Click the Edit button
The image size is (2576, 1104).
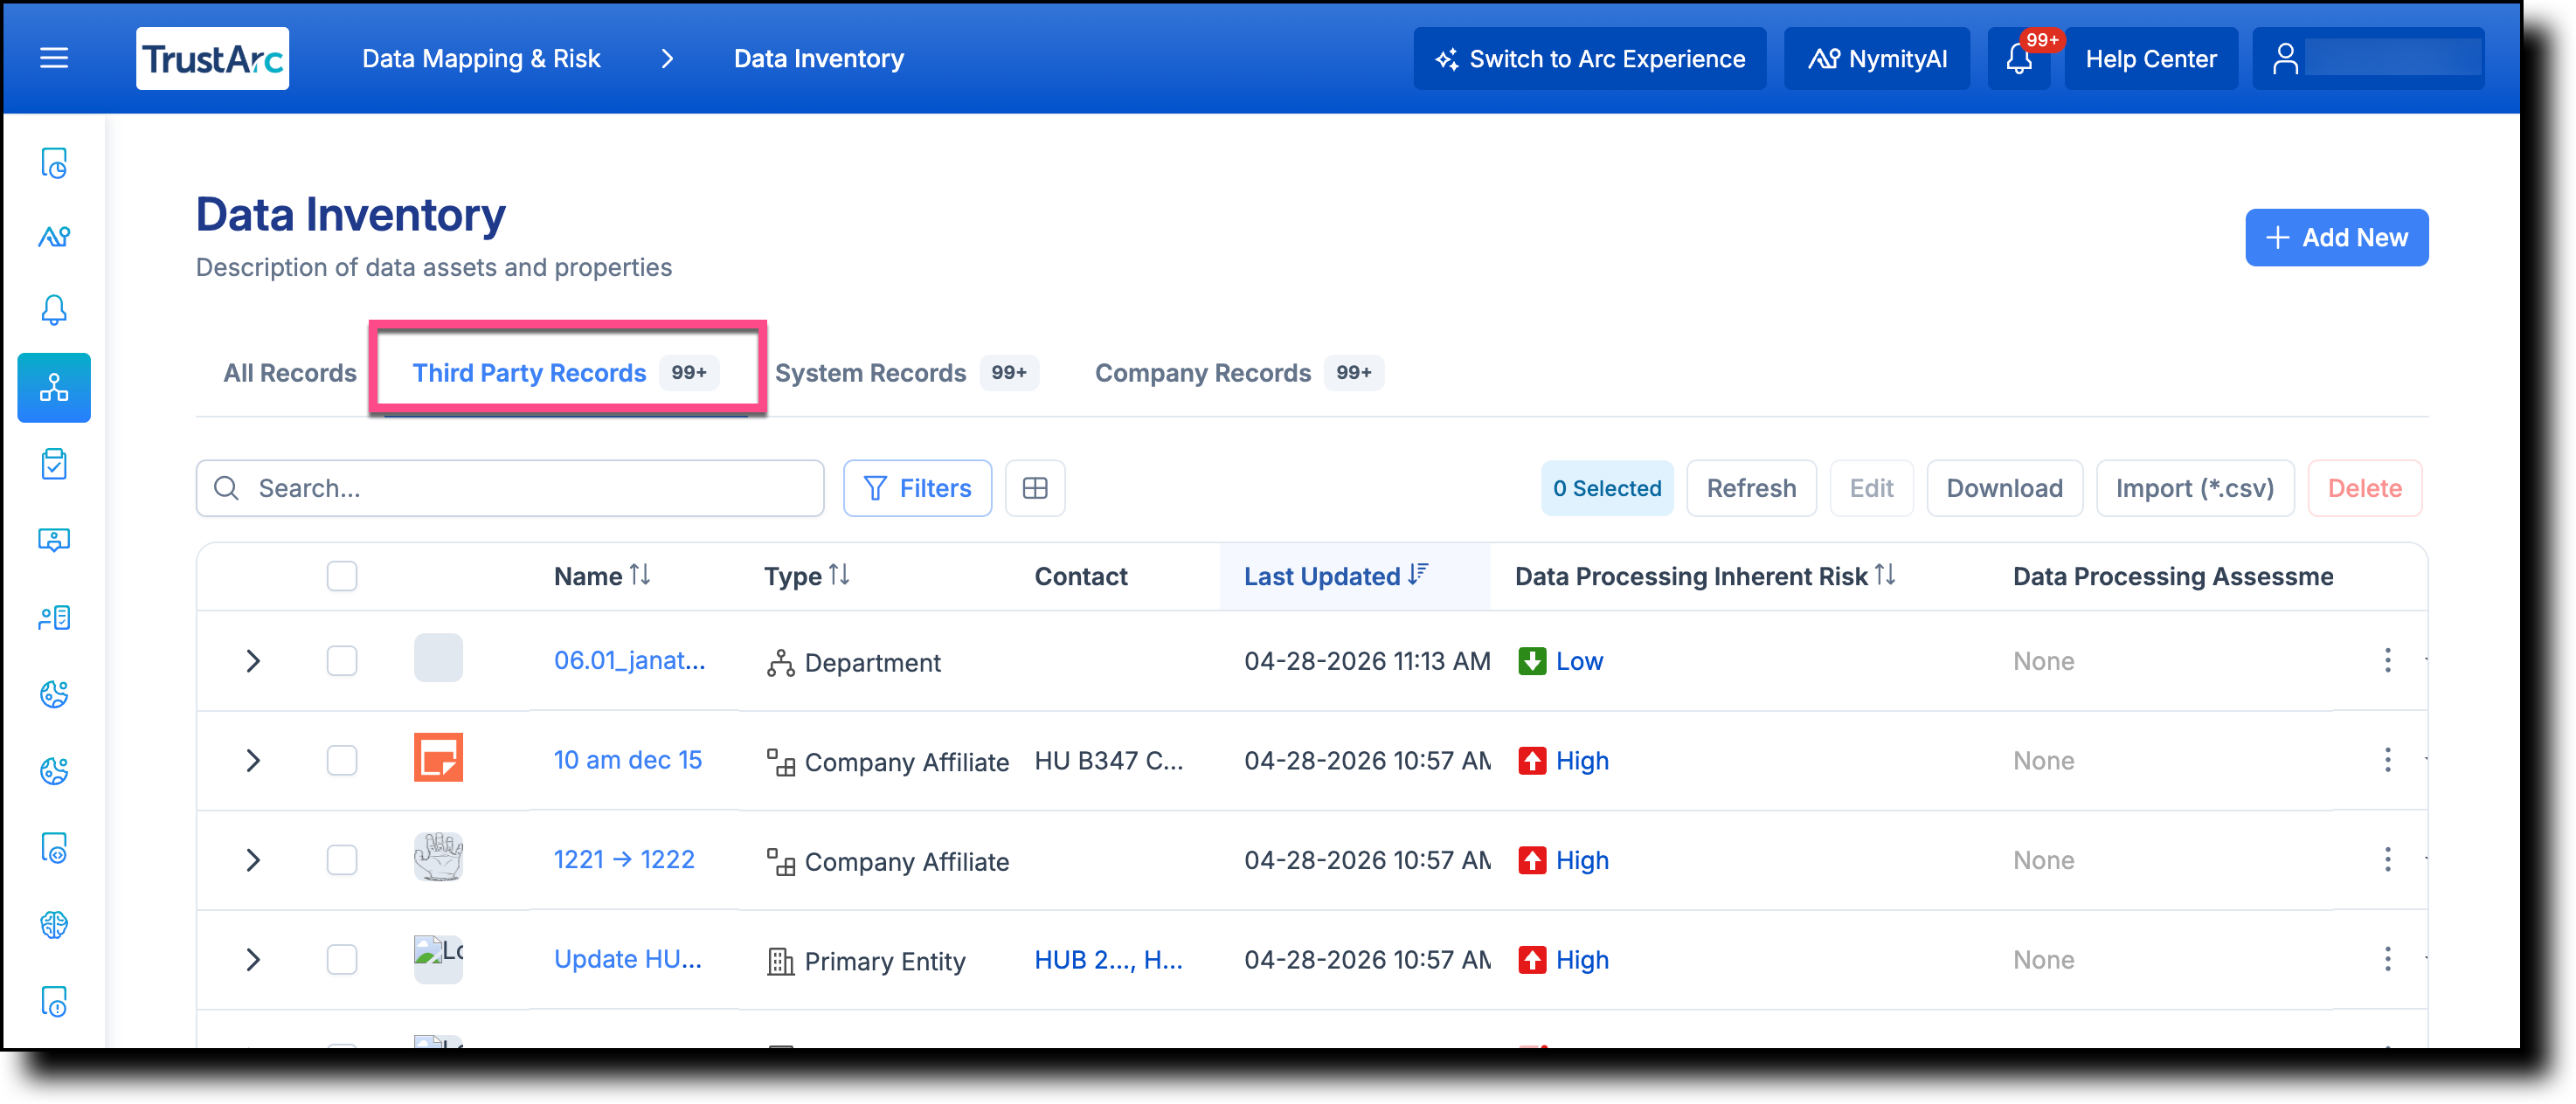coord(1871,488)
